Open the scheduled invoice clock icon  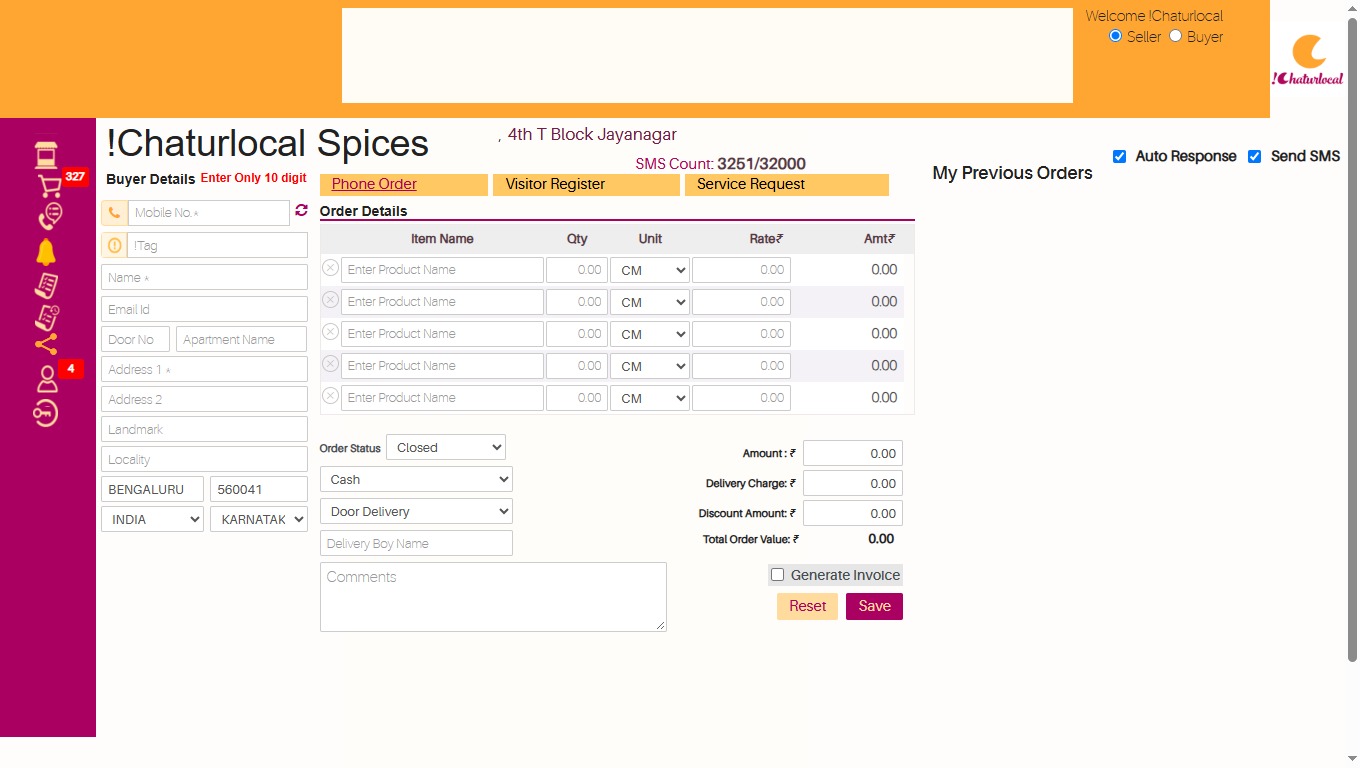click(x=47, y=317)
